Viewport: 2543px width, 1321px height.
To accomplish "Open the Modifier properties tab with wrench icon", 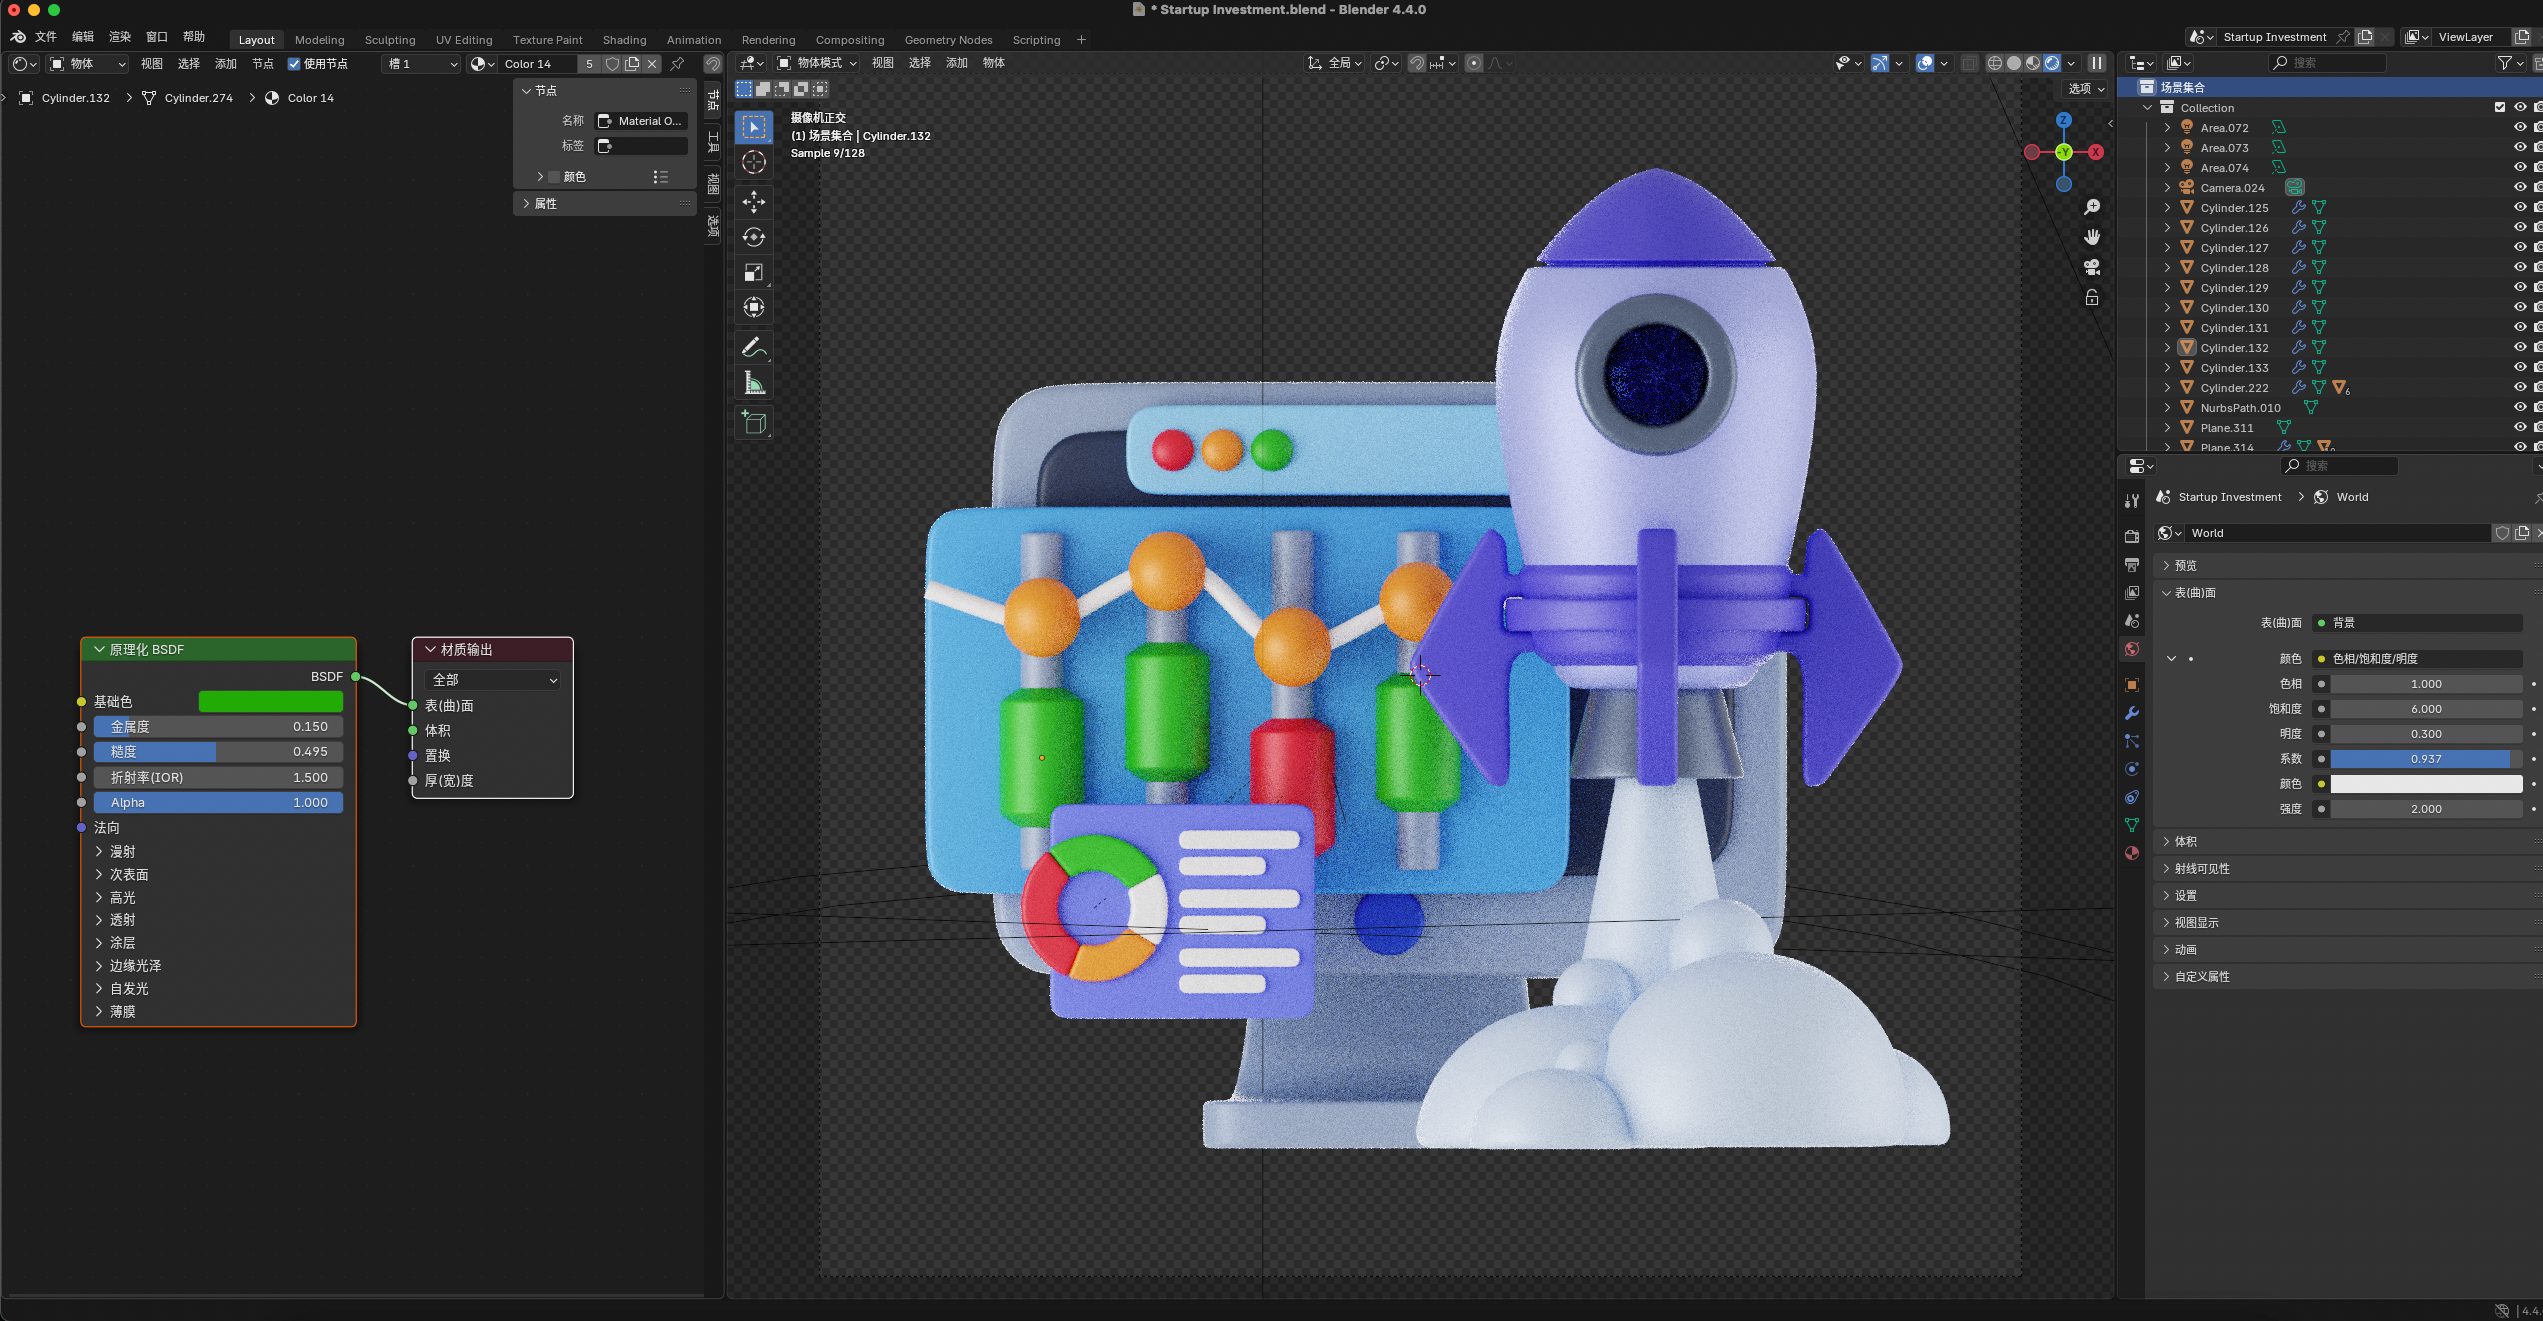I will click(2132, 713).
